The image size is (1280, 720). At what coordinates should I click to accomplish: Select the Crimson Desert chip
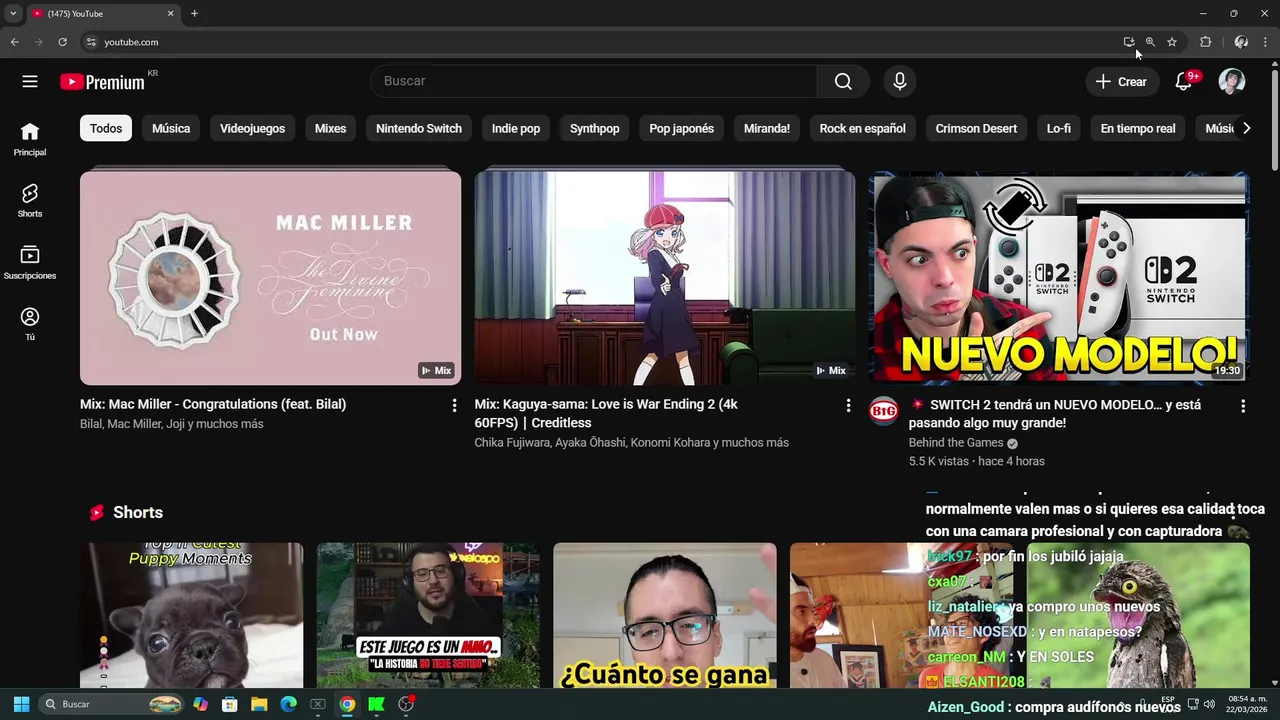pos(976,128)
